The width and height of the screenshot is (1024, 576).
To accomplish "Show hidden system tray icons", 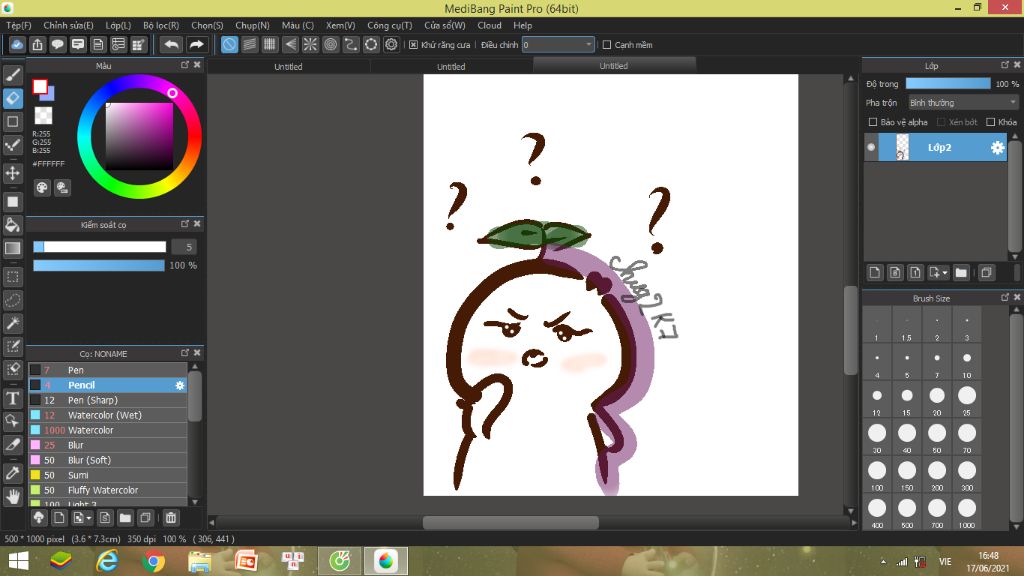I will pos(884,562).
